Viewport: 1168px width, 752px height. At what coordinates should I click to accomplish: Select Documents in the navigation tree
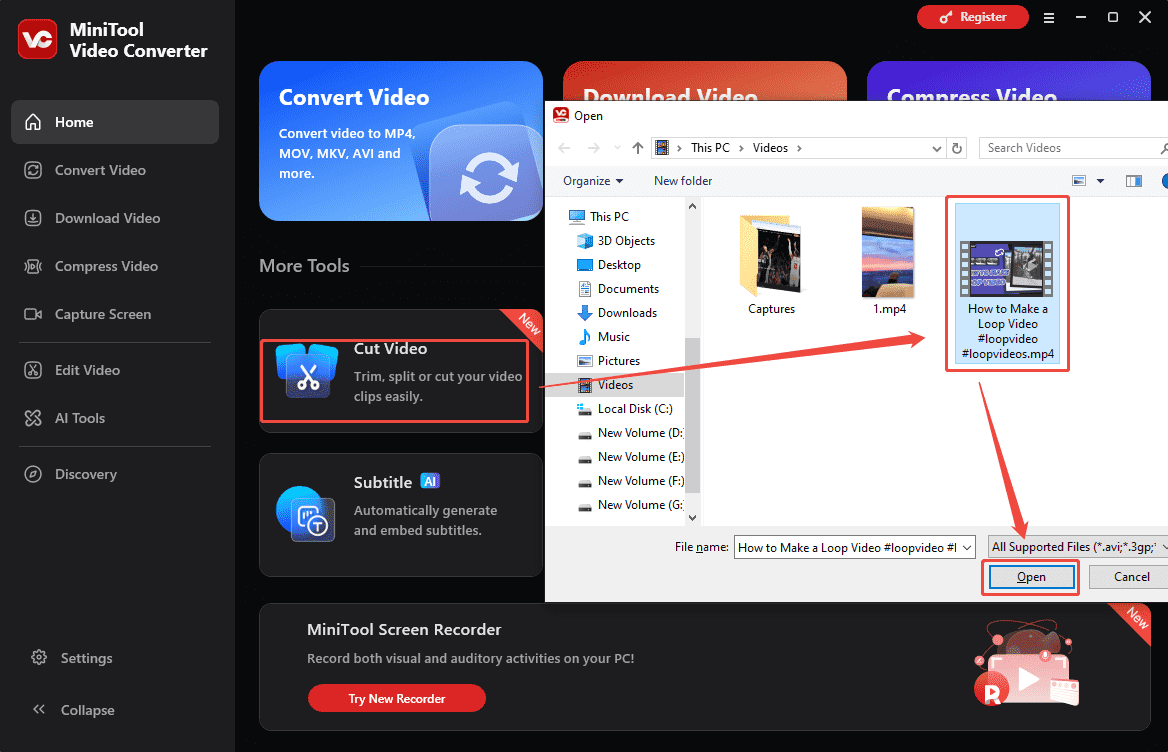point(618,289)
